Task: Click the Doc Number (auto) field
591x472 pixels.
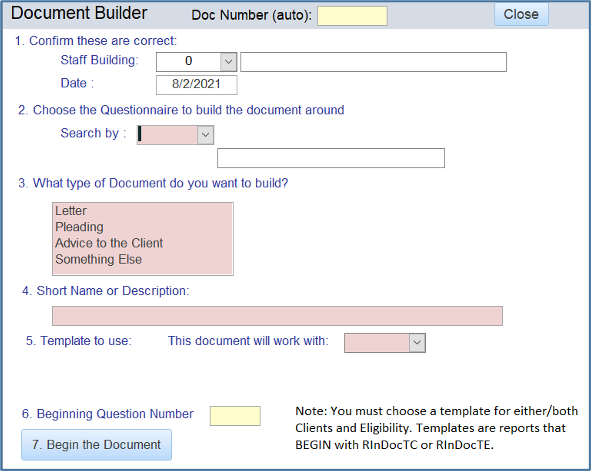Action: tap(352, 16)
